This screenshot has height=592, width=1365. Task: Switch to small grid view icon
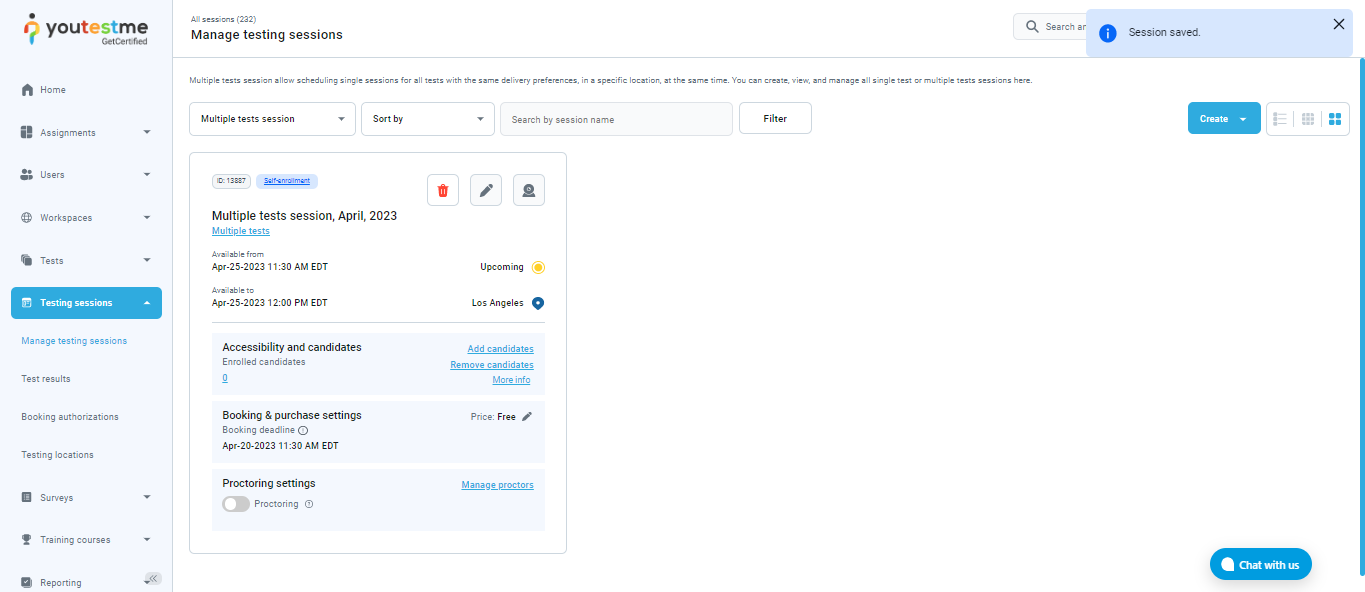coord(1308,119)
